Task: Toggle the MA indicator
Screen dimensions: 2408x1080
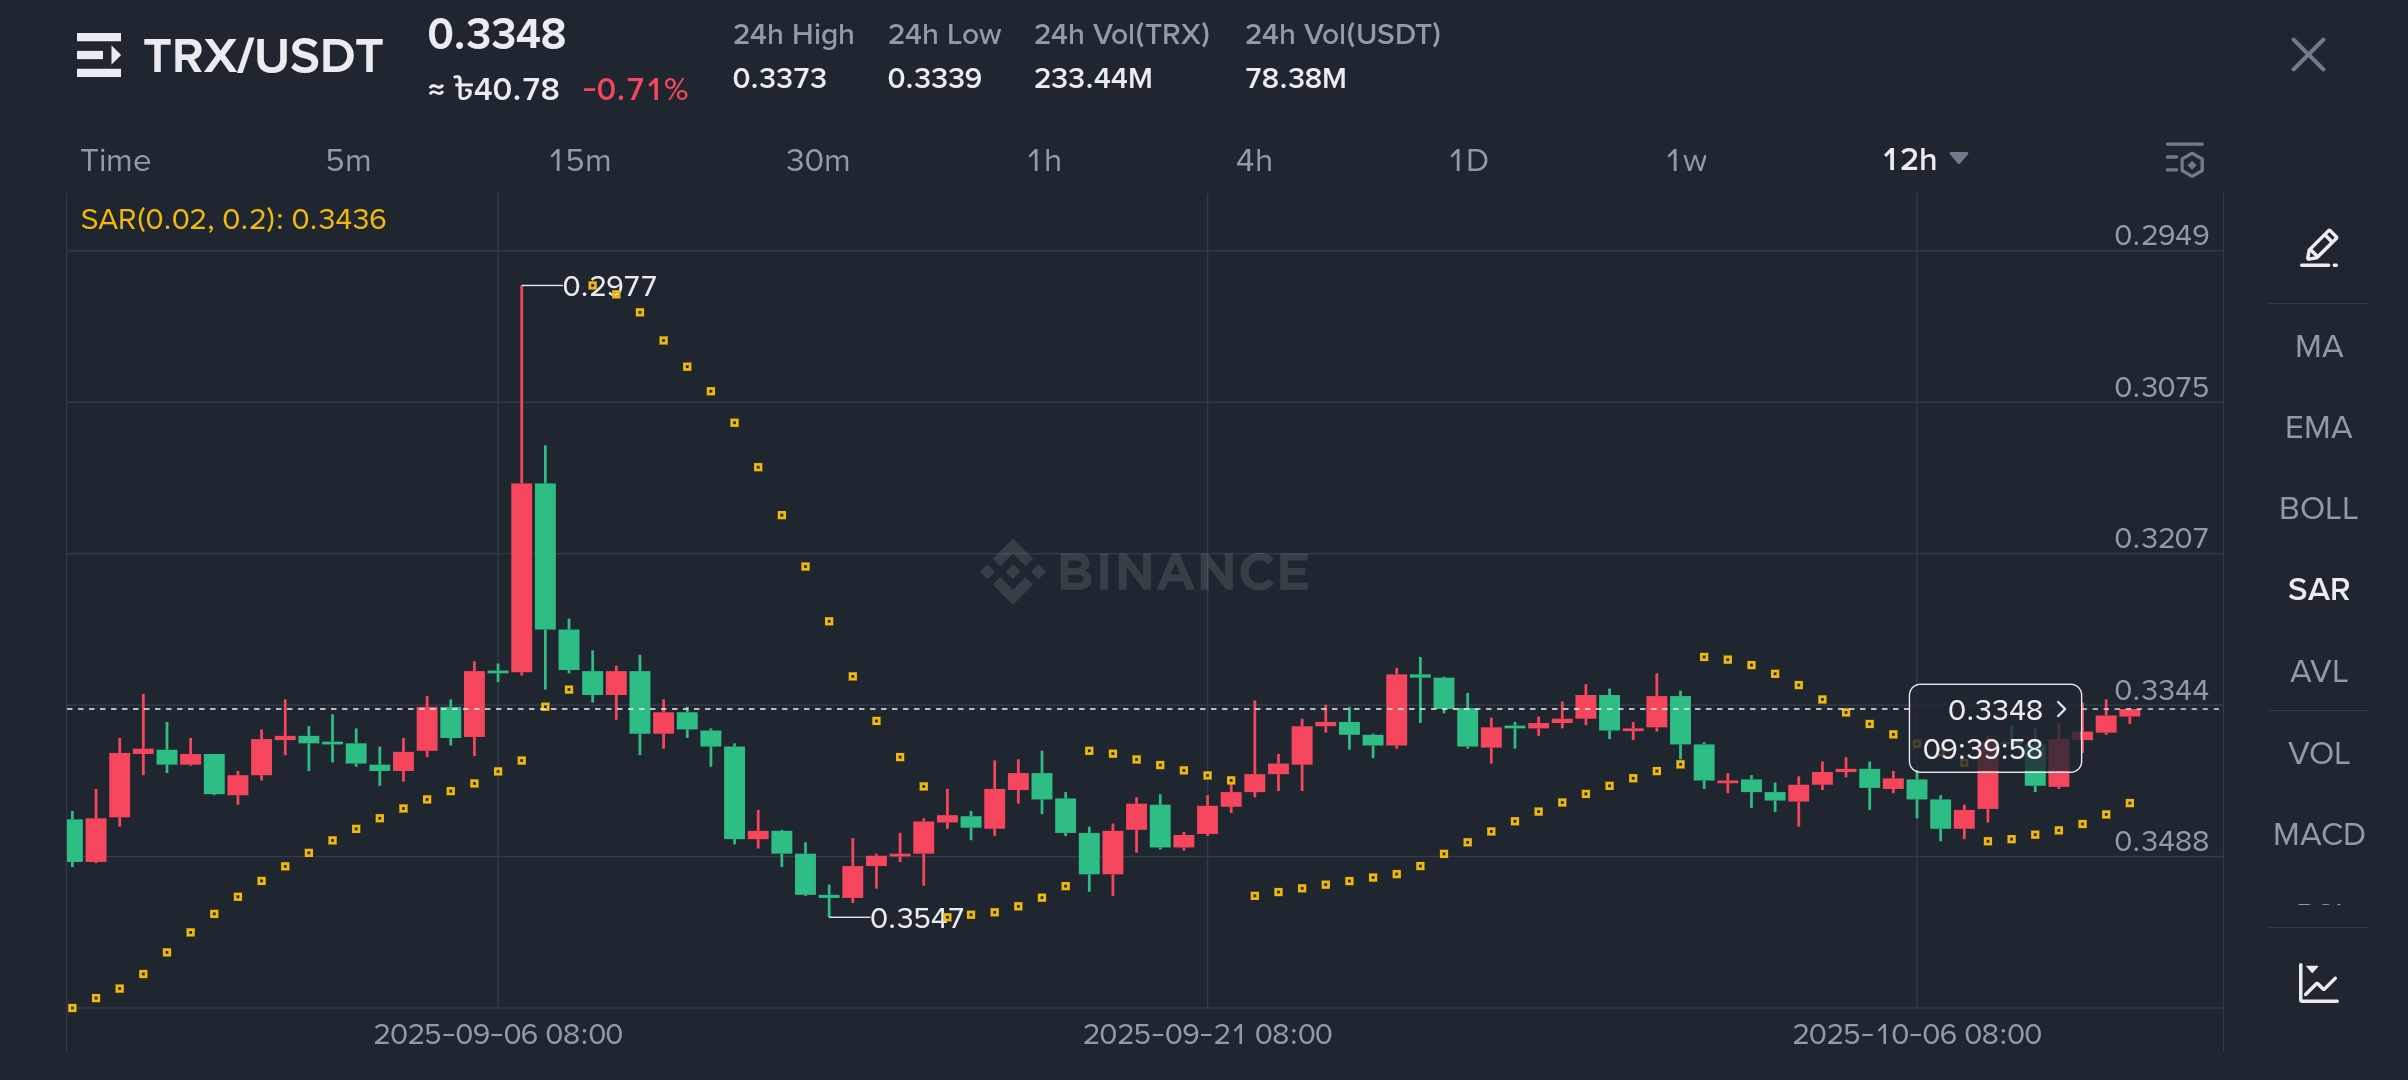Action: (2318, 347)
